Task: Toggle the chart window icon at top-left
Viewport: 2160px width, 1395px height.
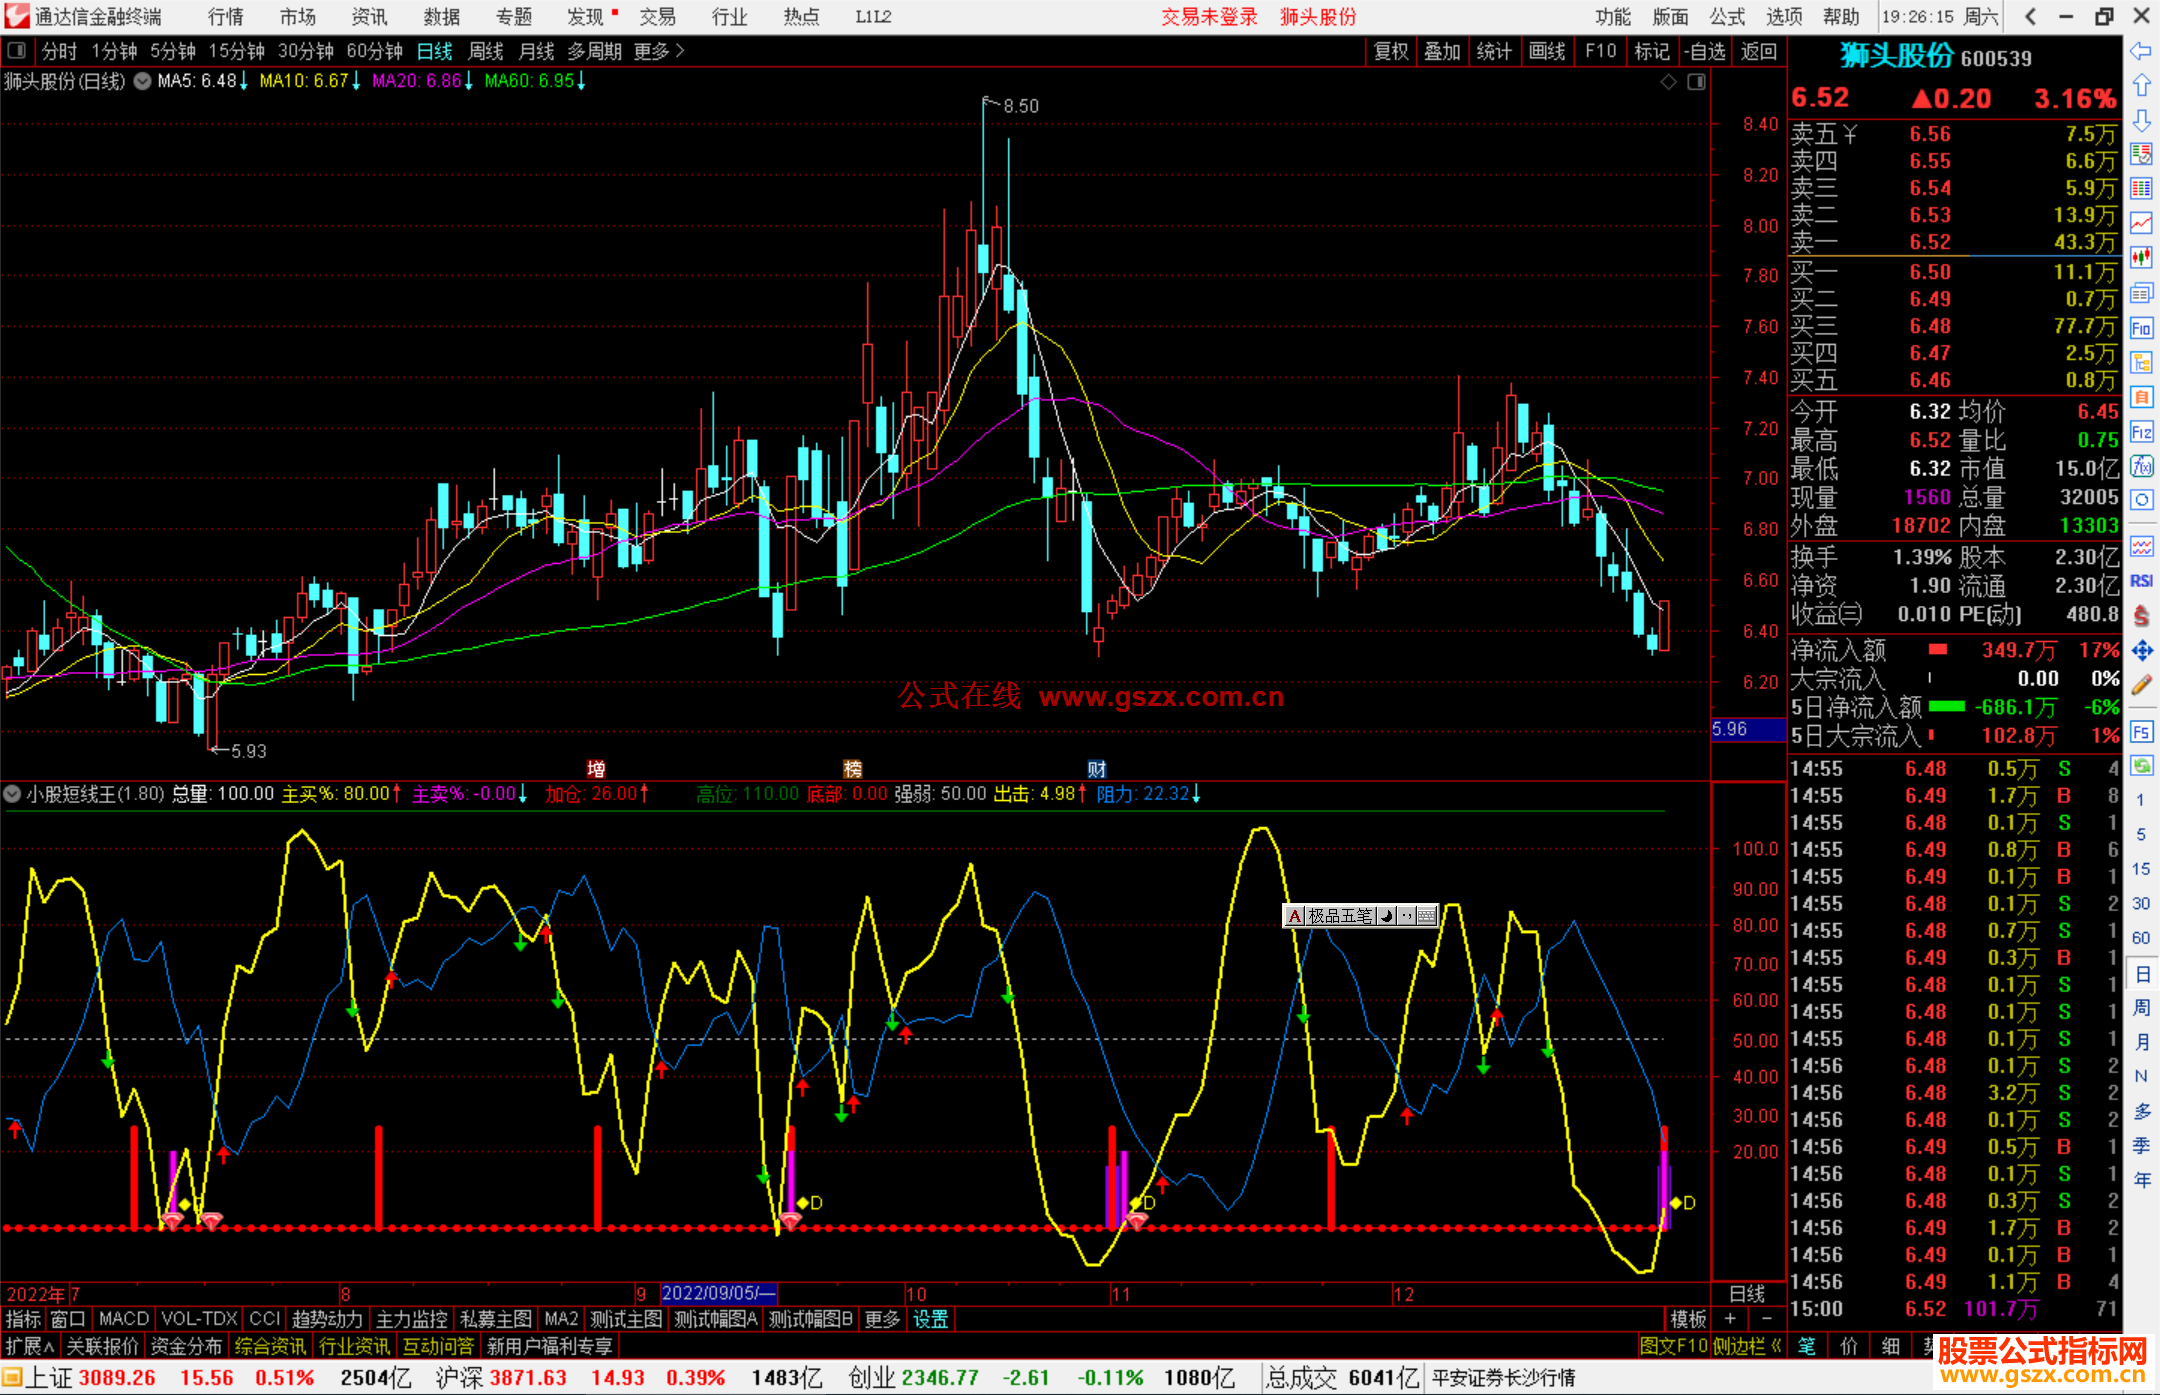Action: click(17, 51)
